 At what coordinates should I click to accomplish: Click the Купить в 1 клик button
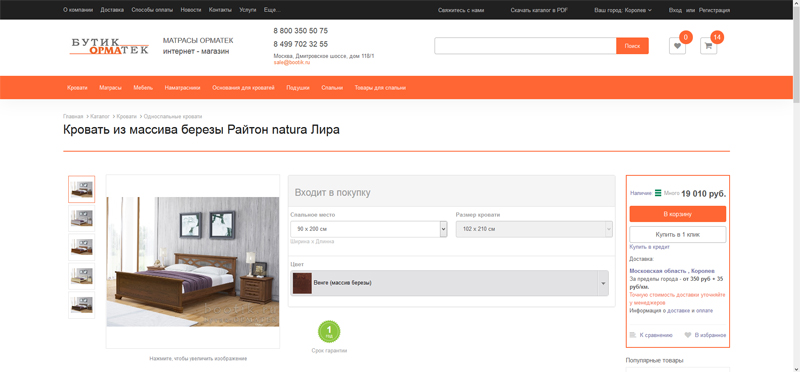pos(678,234)
